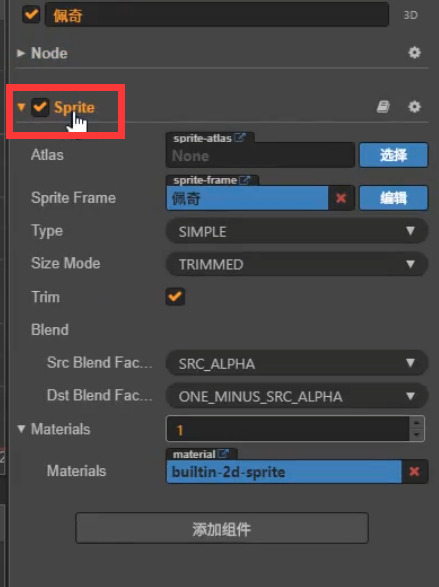Open the Sprite component settings gear
The height and width of the screenshot is (587, 439).
tap(414, 107)
